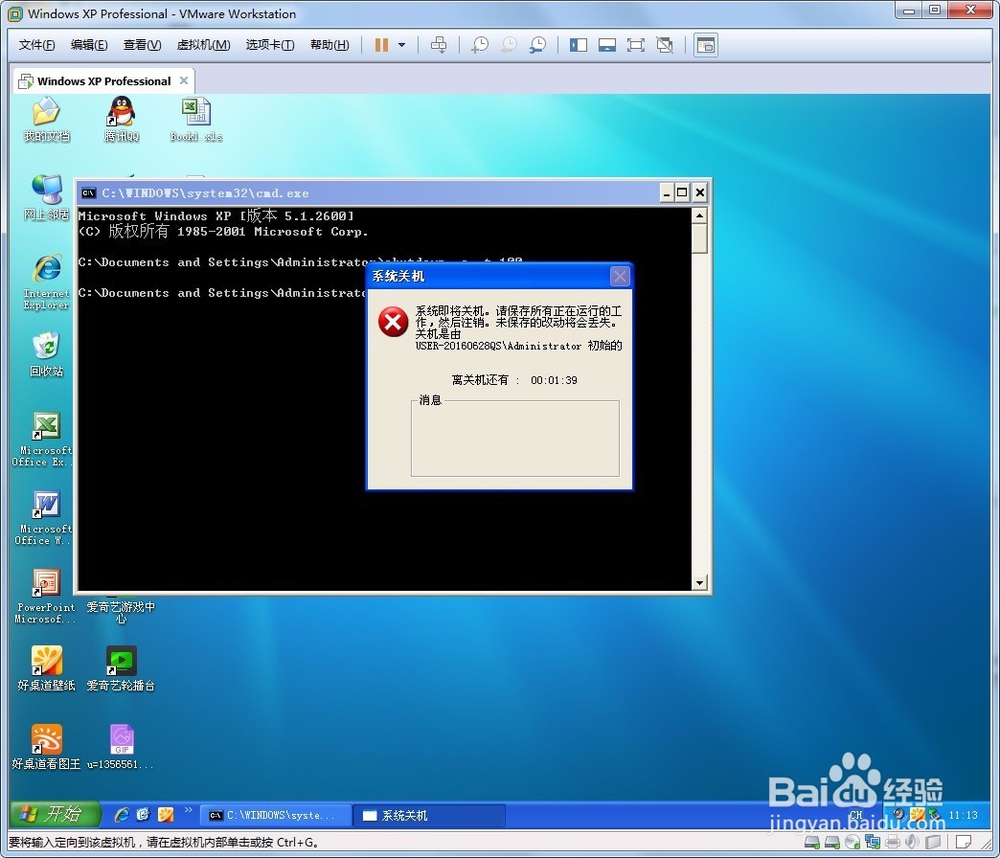The width and height of the screenshot is (1000, 858).
Task: Click the CH language indicator
Action: click(856, 815)
